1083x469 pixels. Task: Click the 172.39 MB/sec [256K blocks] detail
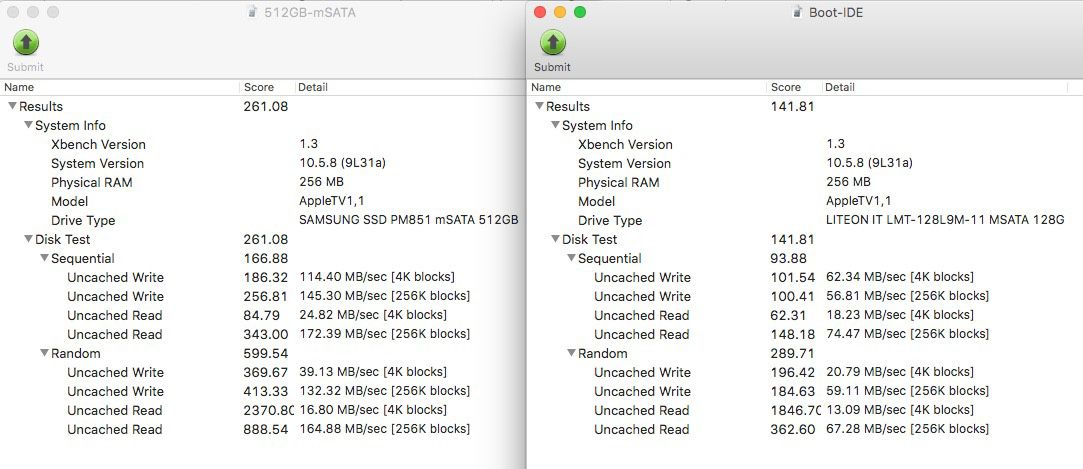pyautogui.click(x=385, y=334)
